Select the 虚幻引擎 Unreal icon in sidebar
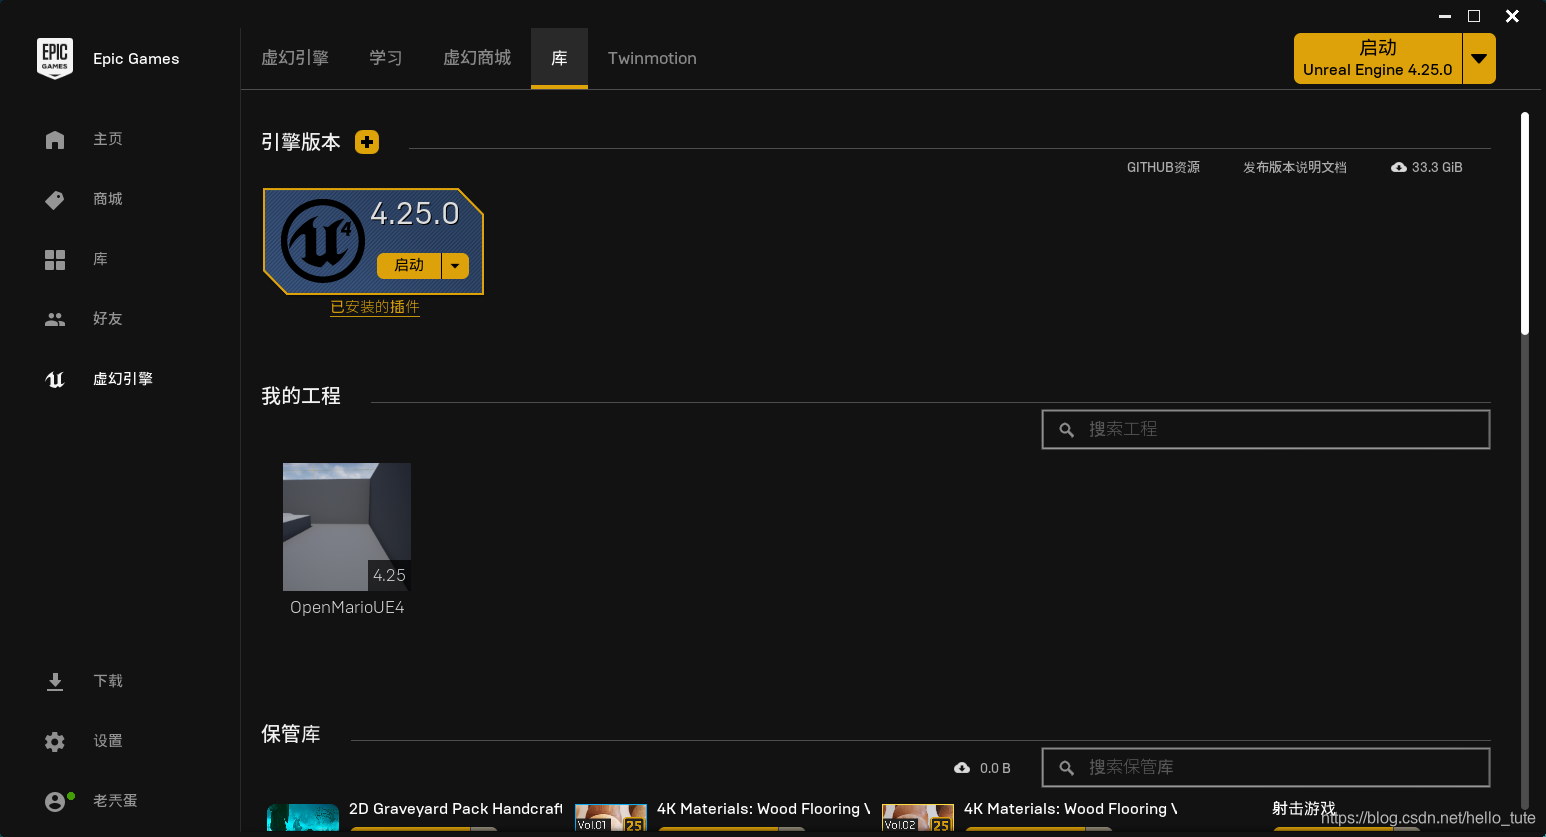 (55, 379)
